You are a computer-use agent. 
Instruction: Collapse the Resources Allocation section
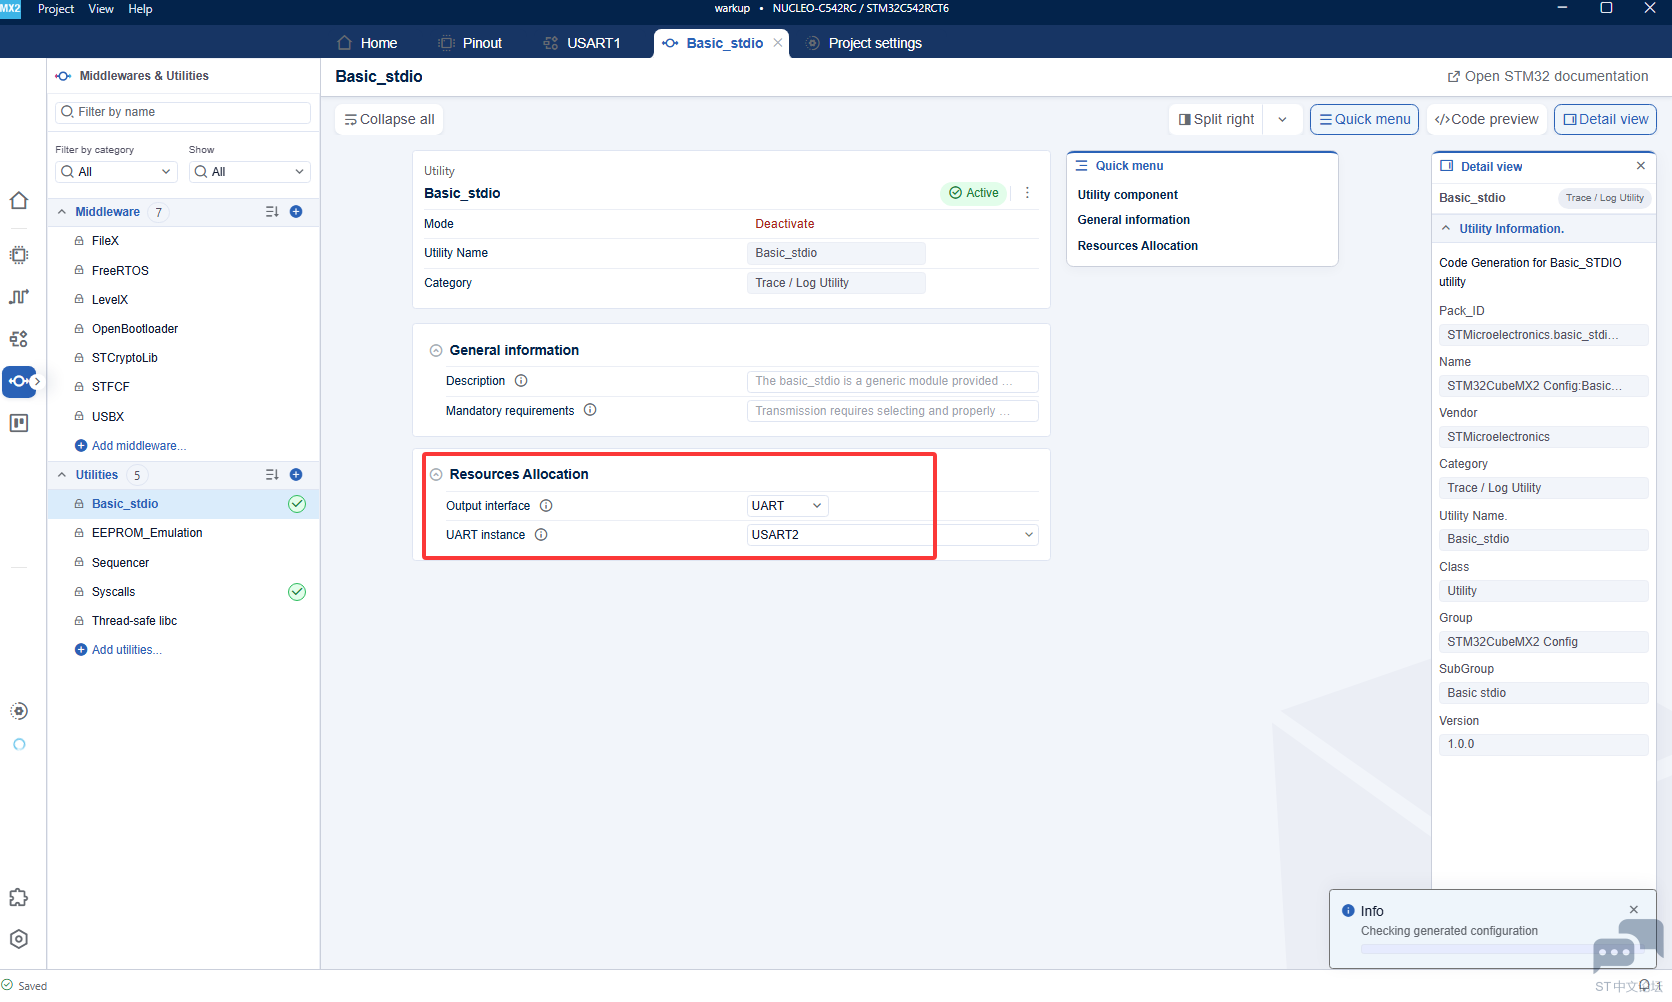[x=436, y=475]
